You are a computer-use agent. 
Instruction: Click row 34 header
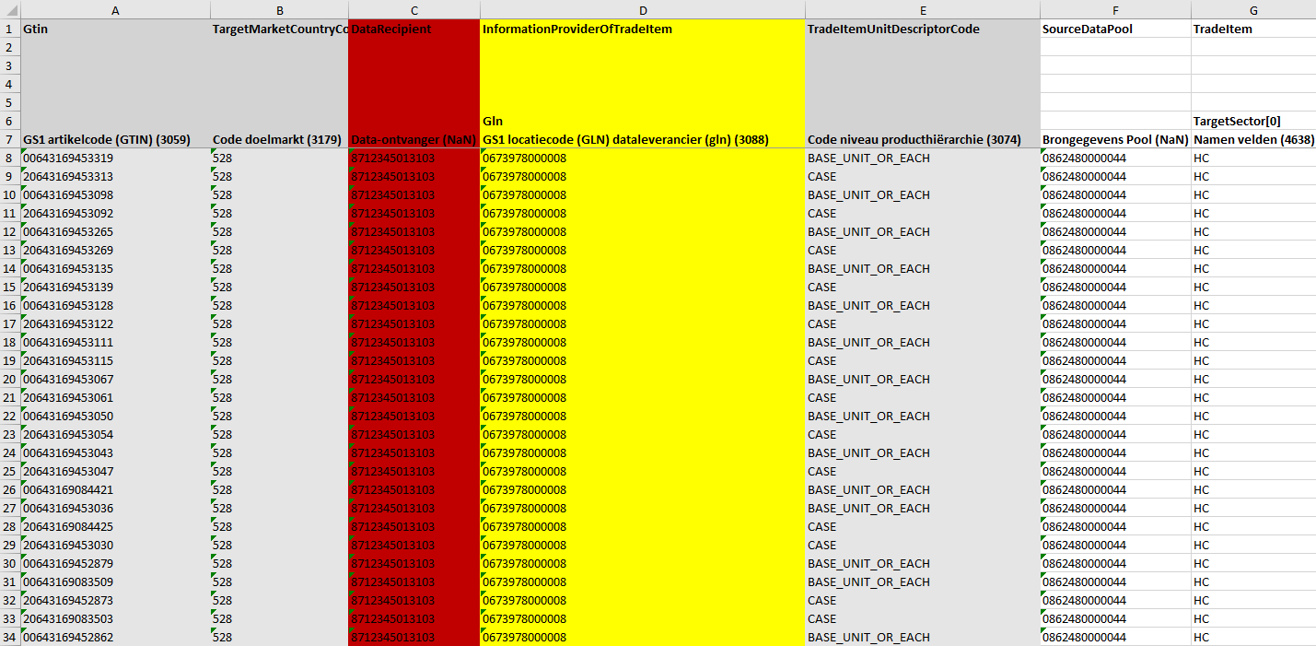pyautogui.click(x=10, y=637)
